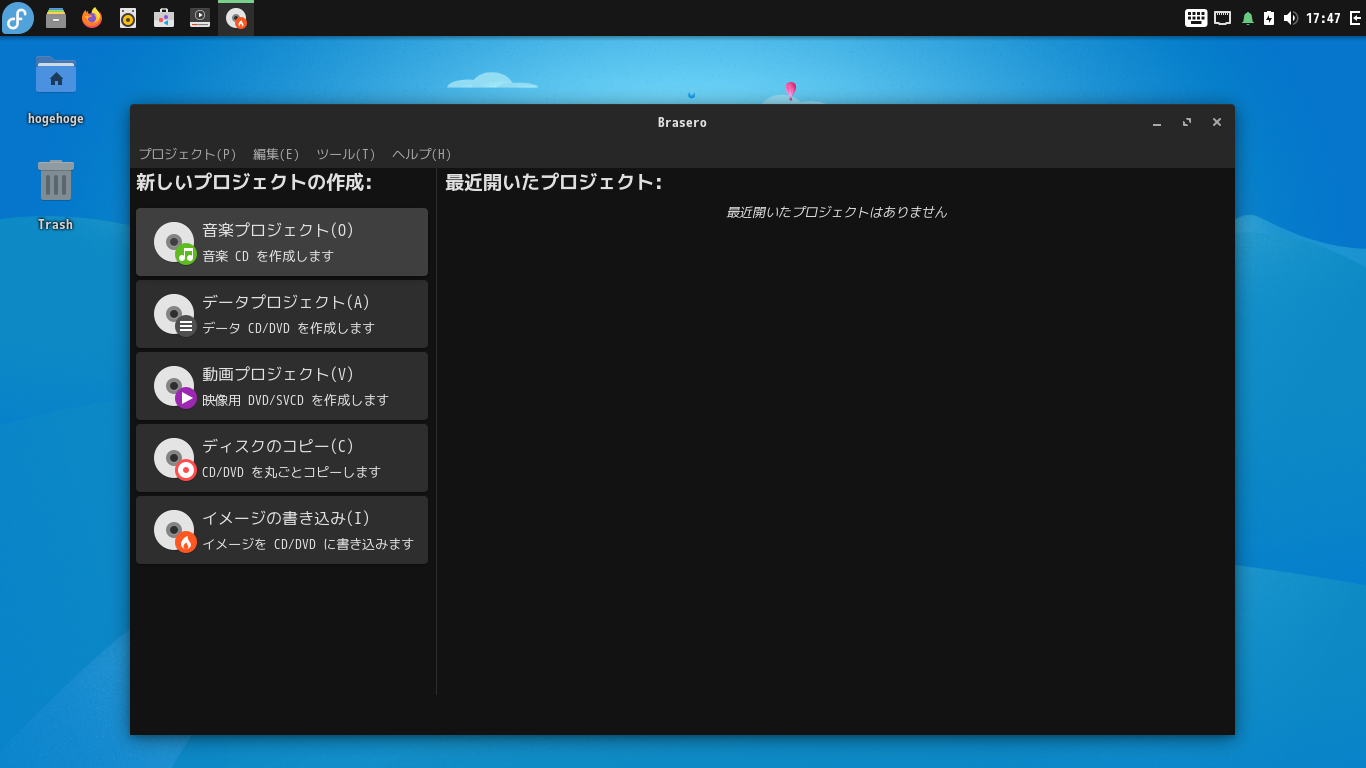Choose ディスクのコピー to copy a disc
The height and width of the screenshot is (768, 1366).
click(x=282, y=458)
